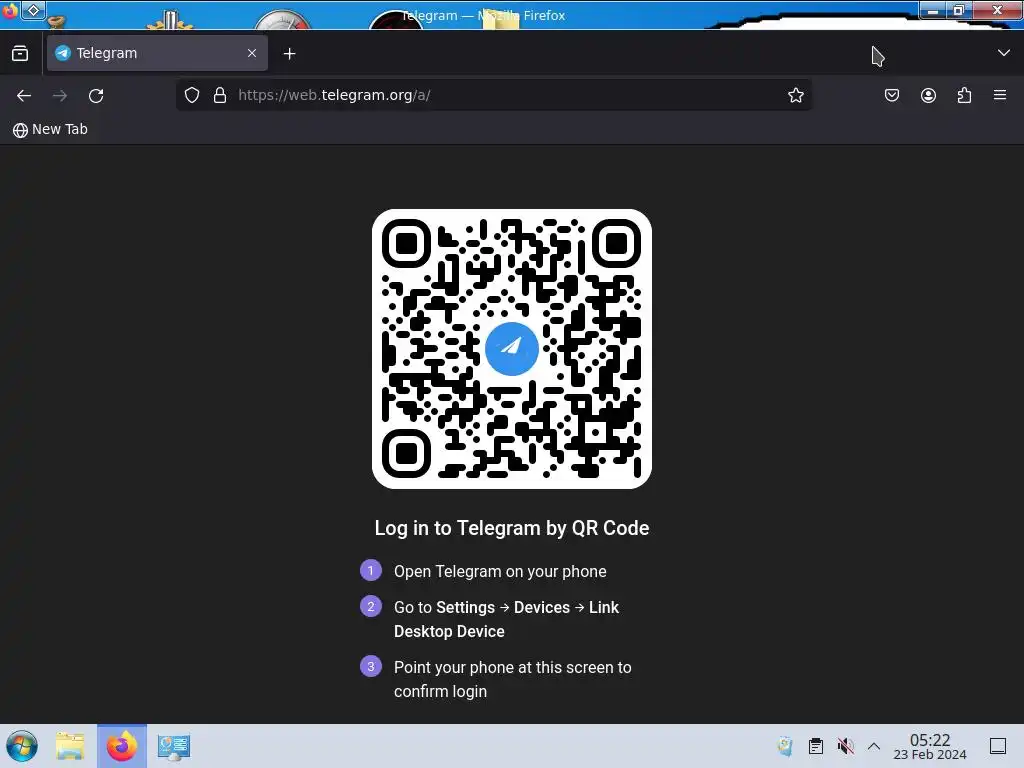Click the "Link Desktop Device" instruction text
This screenshot has height=768, width=1024.
(x=506, y=619)
